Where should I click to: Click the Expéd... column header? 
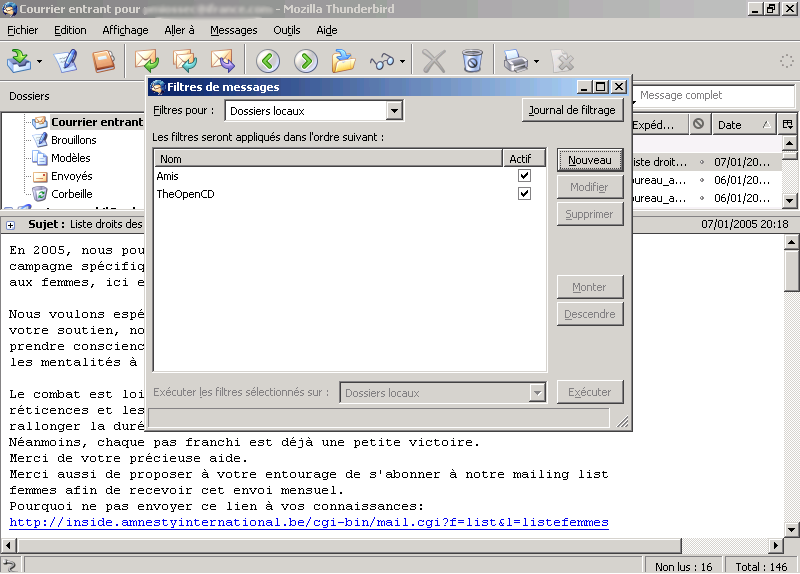660,125
